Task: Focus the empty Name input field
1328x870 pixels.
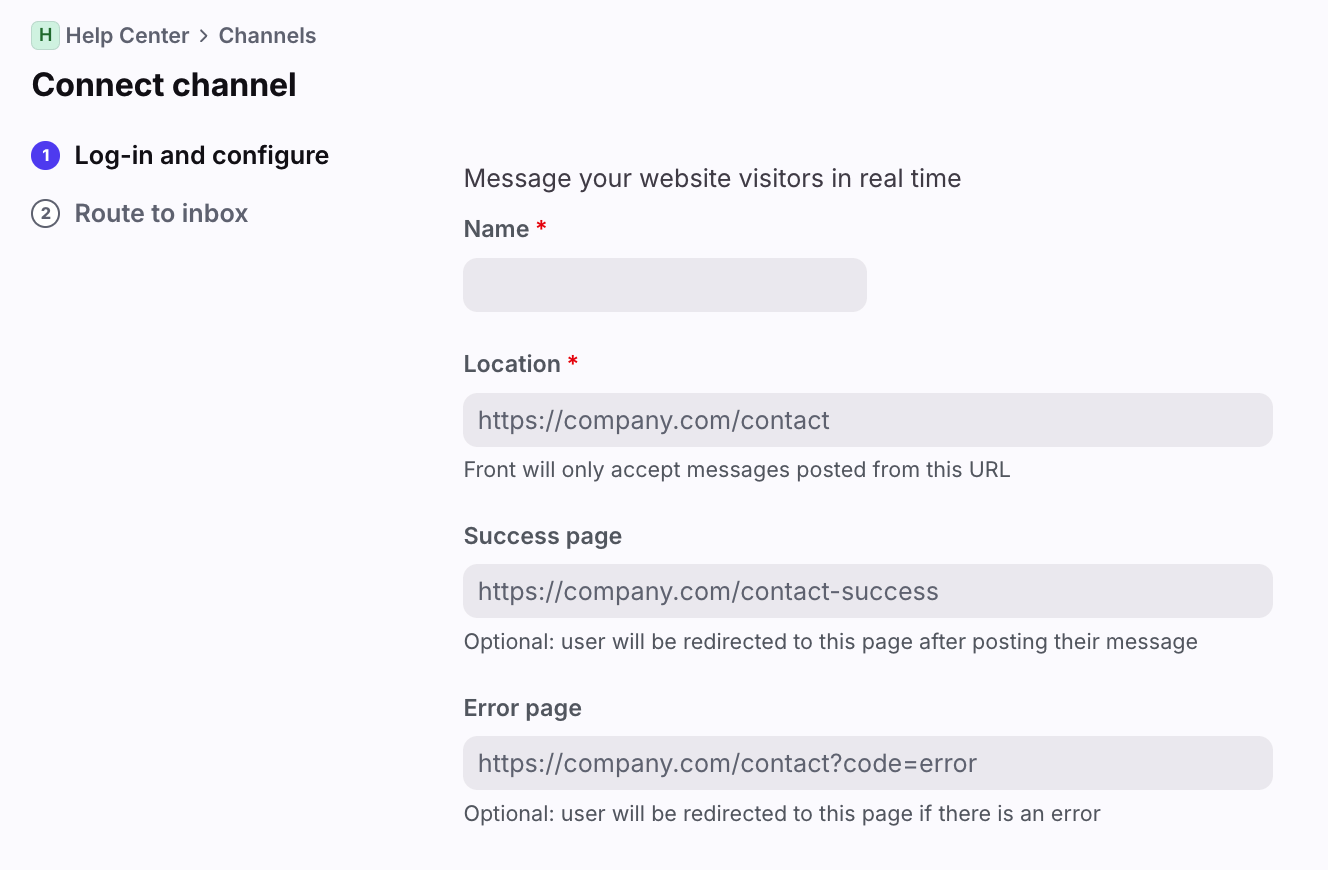Action: (x=665, y=285)
